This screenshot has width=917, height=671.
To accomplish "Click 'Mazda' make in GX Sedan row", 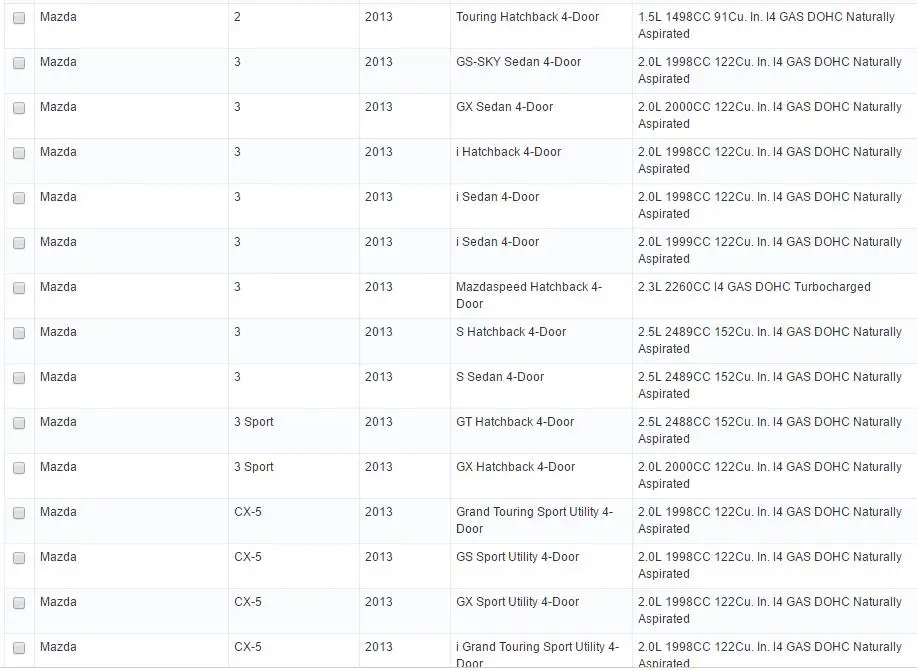I will (58, 107).
